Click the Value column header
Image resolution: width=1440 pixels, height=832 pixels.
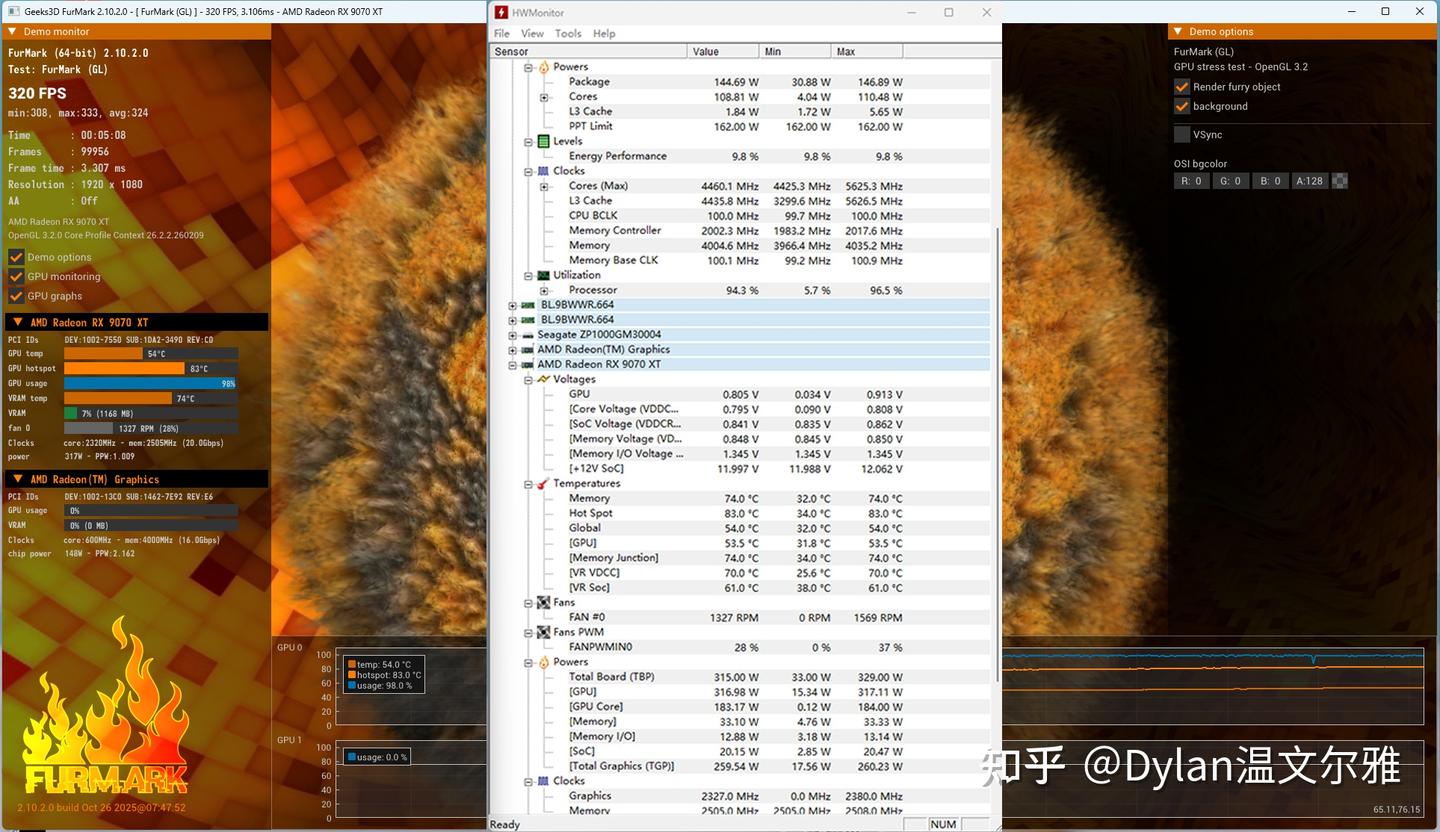(723, 51)
